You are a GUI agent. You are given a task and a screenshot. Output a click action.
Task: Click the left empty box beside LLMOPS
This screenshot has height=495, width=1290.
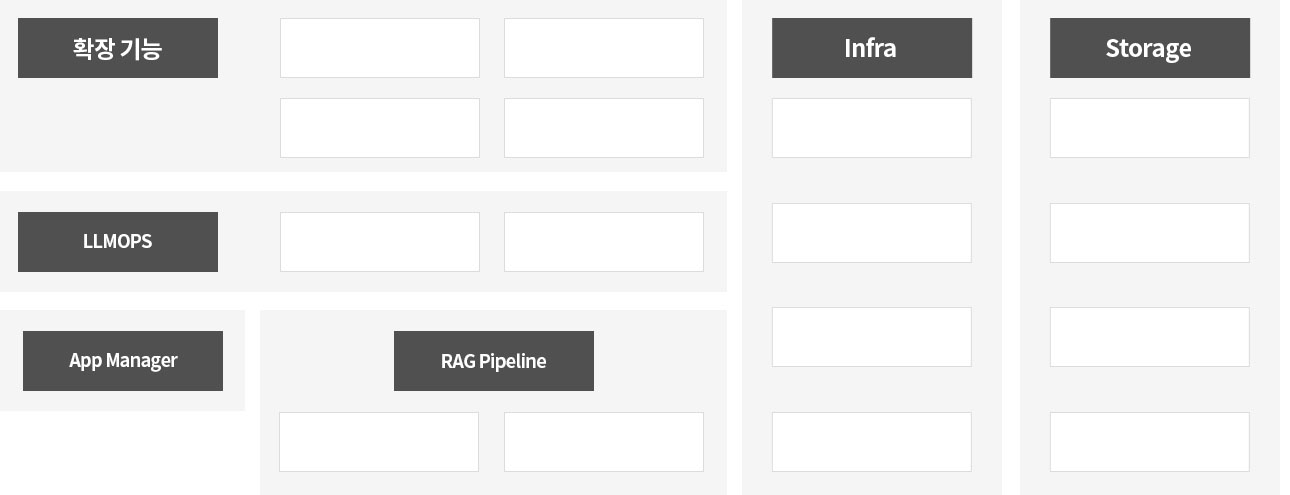tap(380, 242)
